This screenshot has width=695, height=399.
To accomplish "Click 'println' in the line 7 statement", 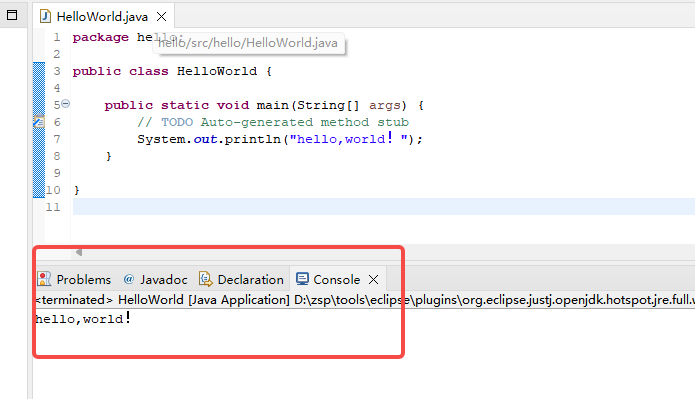I will 253,139.
